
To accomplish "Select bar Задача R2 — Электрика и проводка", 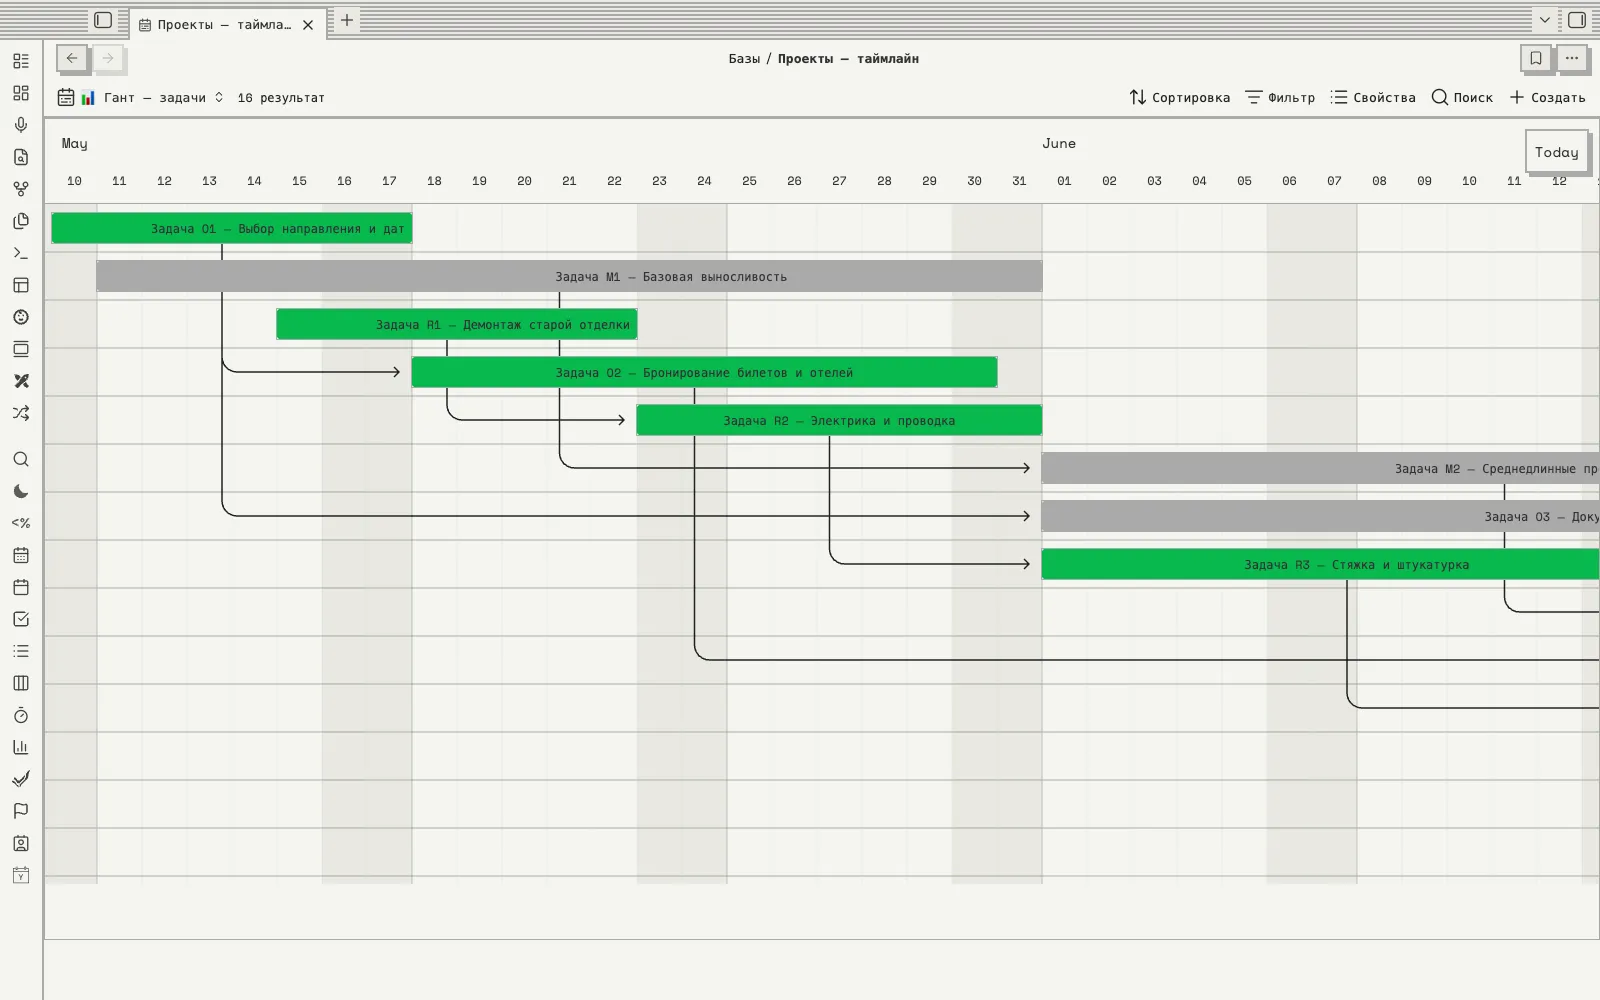I will coord(839,420).
